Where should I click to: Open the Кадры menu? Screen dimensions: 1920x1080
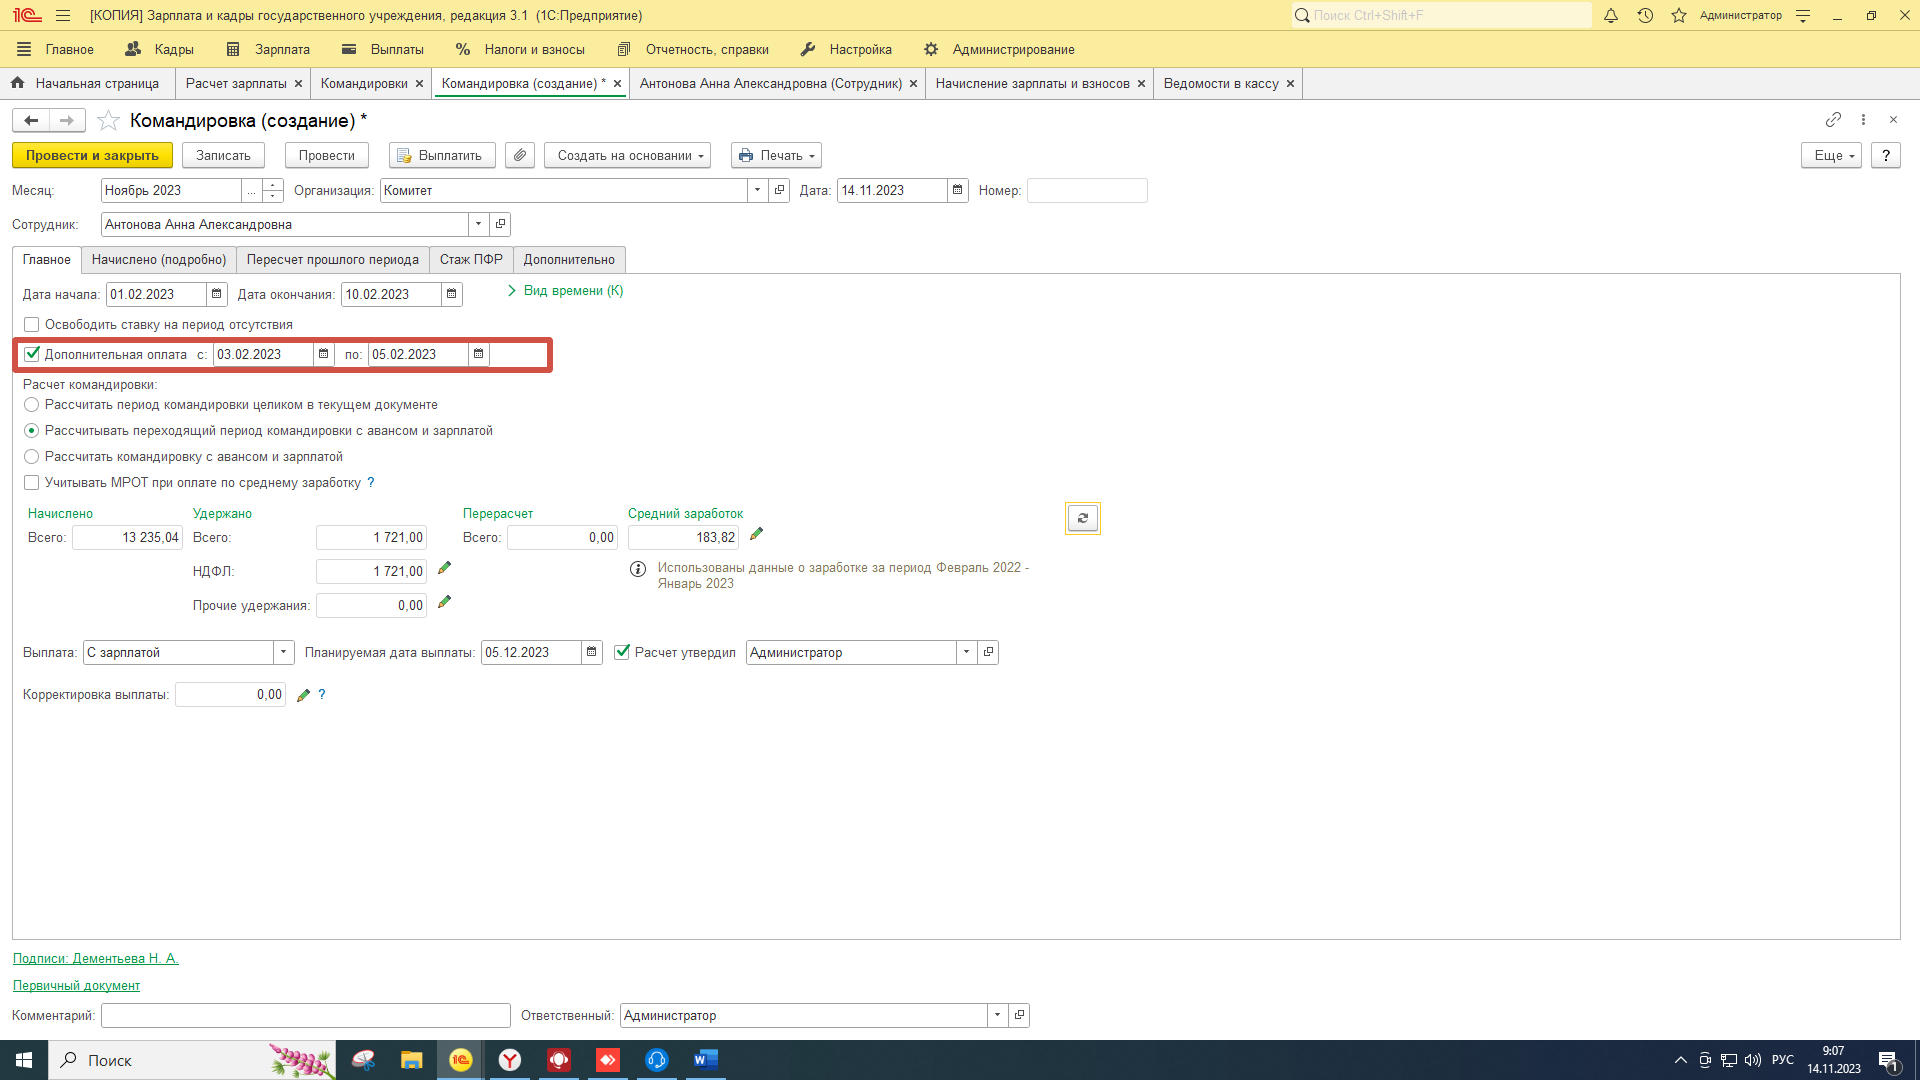pyautogui.click(x=160, y=49)
